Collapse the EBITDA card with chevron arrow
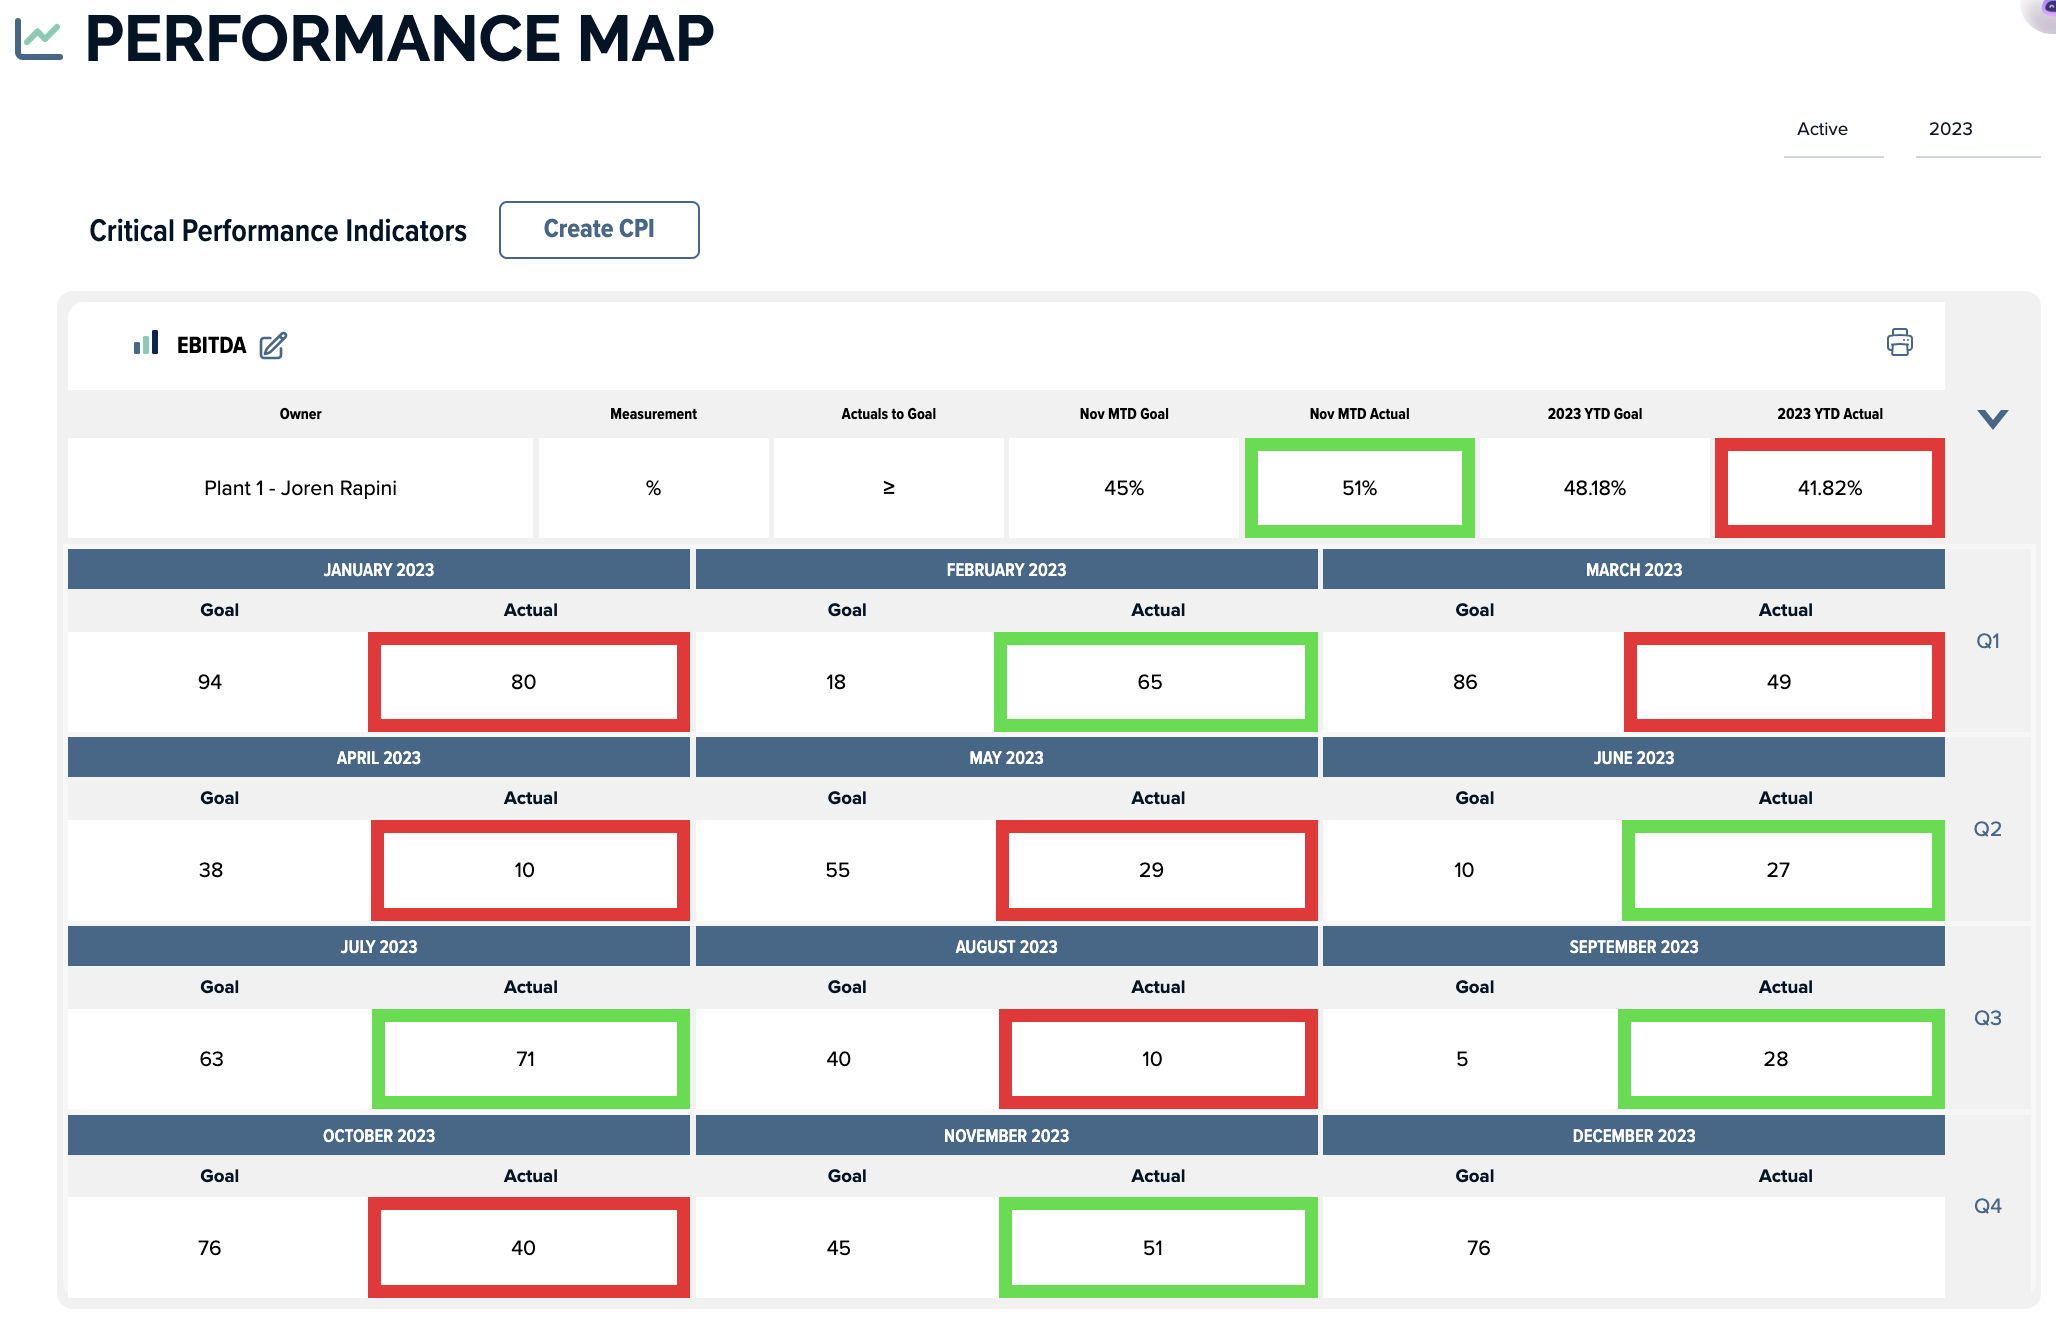This screenshot has height=1320, width=2056. [x=1992, y=419]
